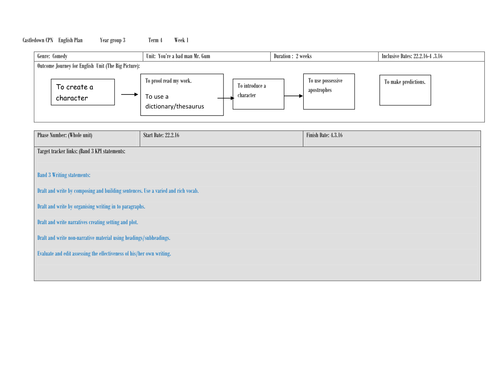Viewport: 500px width, 386px height.
Task: Click the 'Finish Date: 4.3.16' cell
Action: [x=392, y=138]
